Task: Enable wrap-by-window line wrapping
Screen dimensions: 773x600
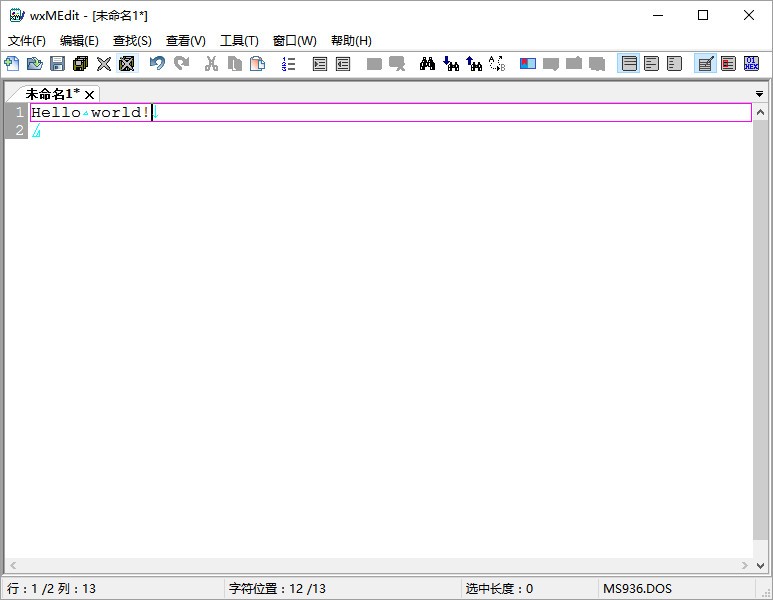Action: tap(652, 64)
